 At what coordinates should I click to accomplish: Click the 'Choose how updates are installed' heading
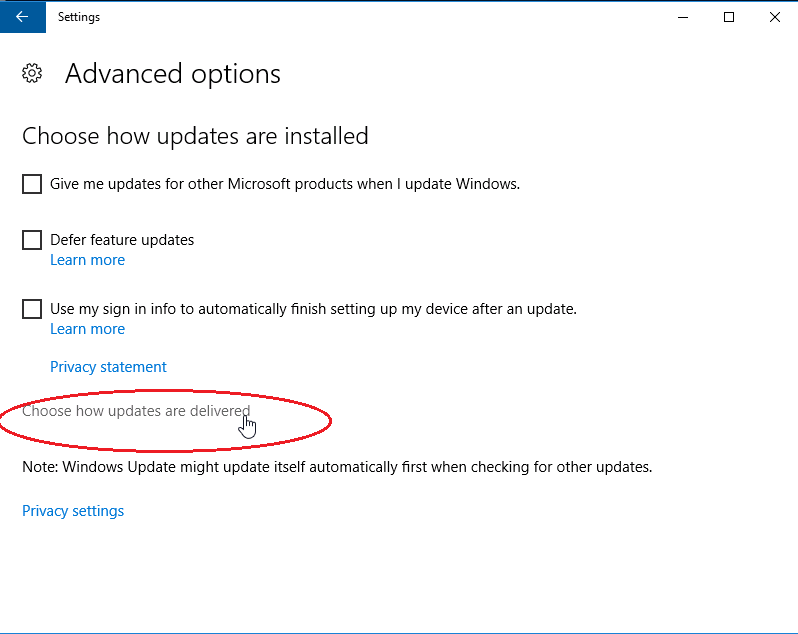[195, 135]
